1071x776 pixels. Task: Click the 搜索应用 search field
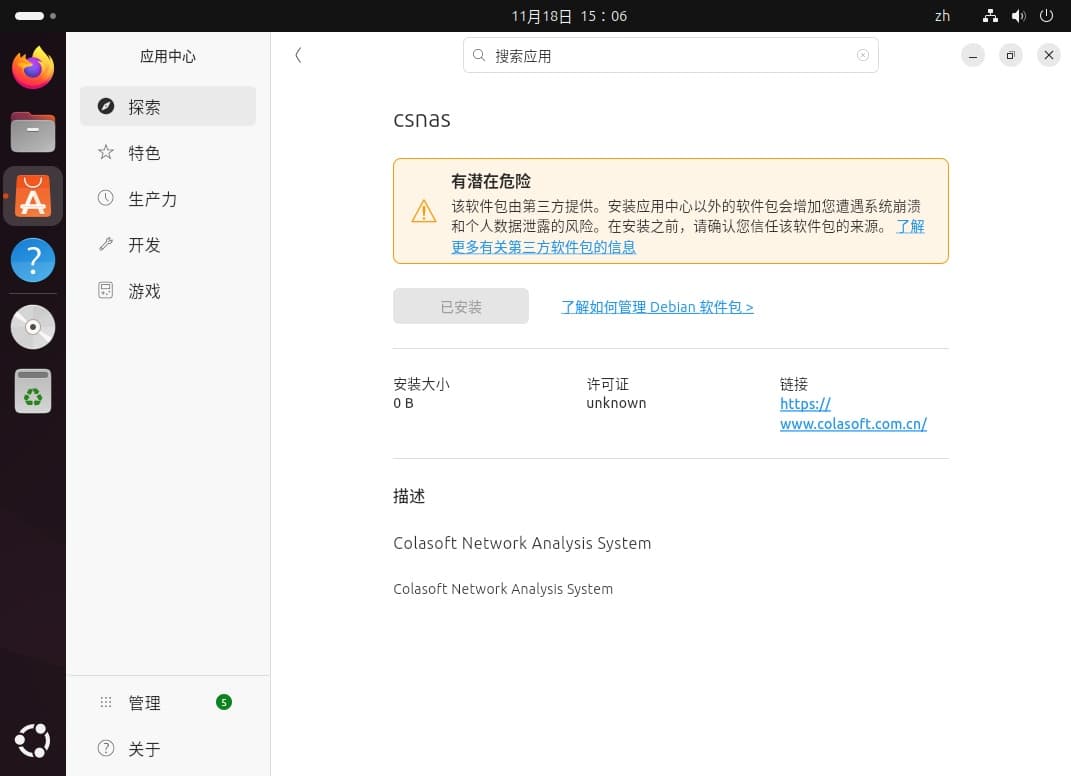pos(670,56)
